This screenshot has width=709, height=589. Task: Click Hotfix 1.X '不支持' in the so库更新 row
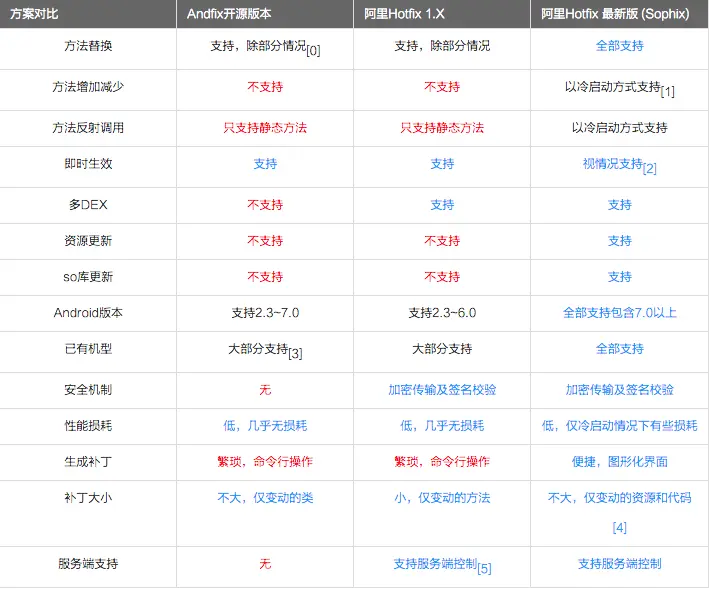442,277
